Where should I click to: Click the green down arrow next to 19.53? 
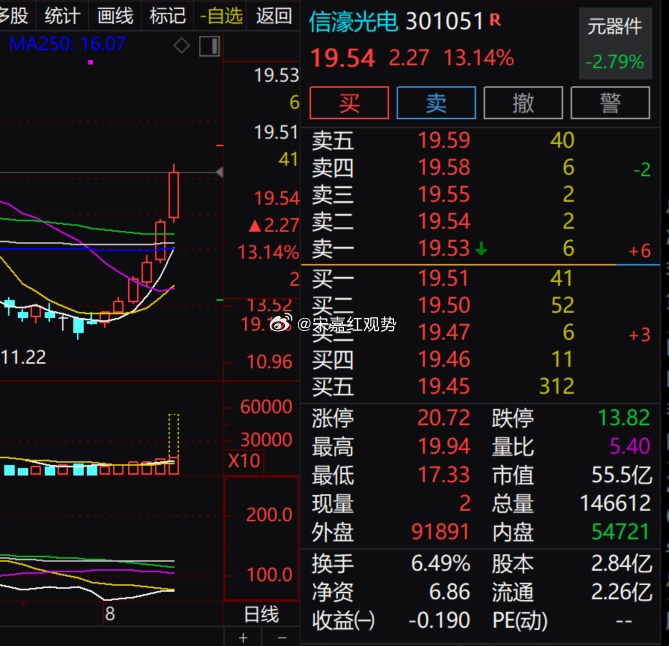click(x=481, y=248)
